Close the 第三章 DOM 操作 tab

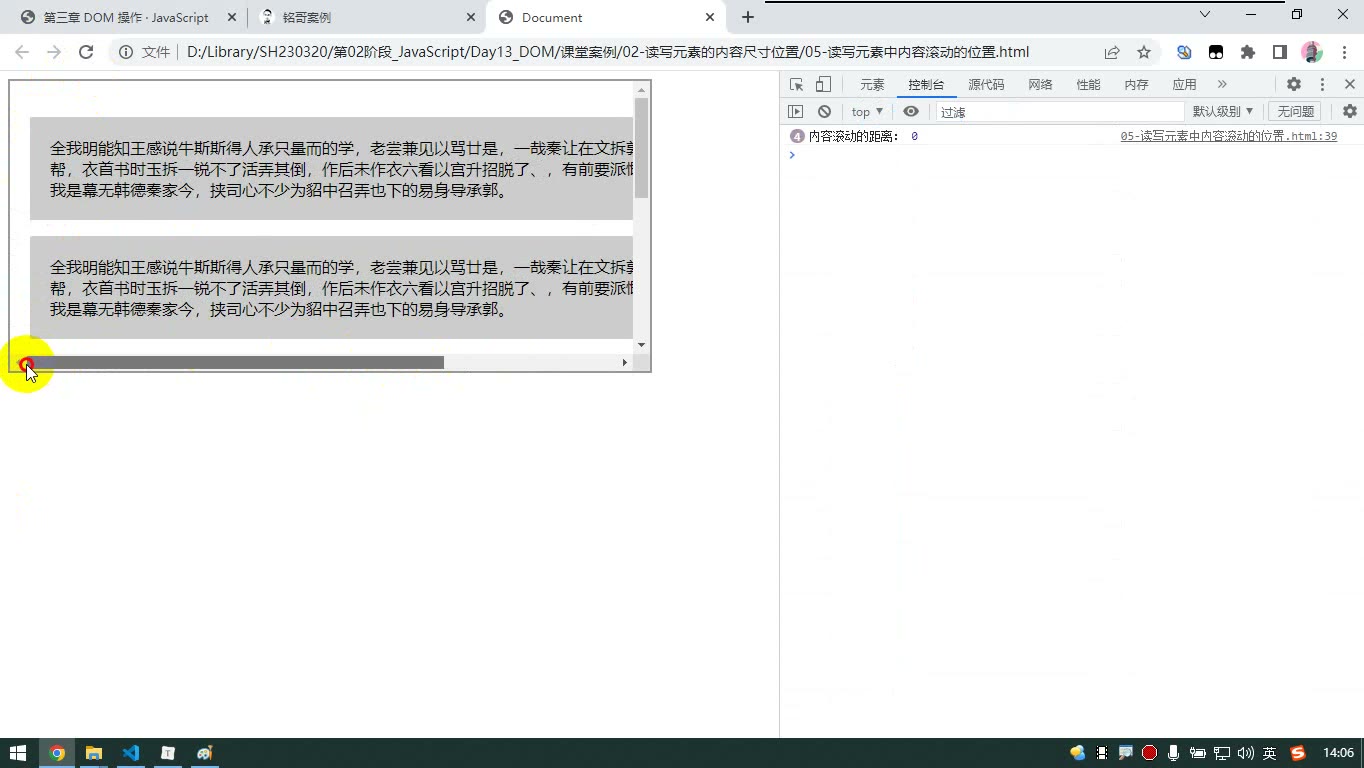(232, 17)
